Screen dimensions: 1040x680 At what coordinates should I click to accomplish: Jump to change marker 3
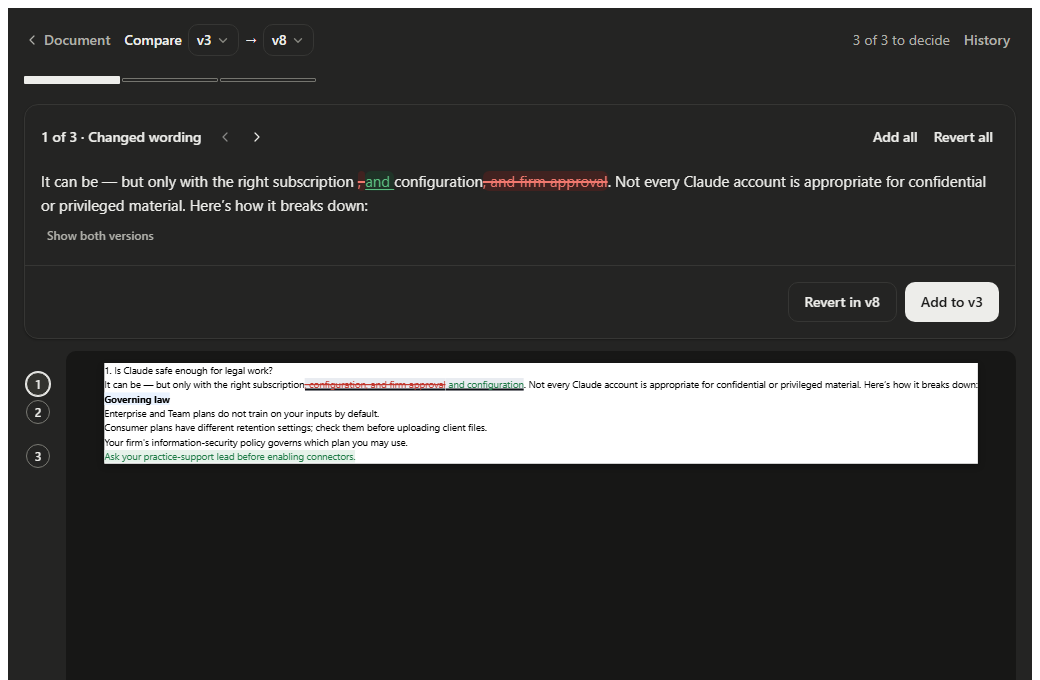(38, 456)
